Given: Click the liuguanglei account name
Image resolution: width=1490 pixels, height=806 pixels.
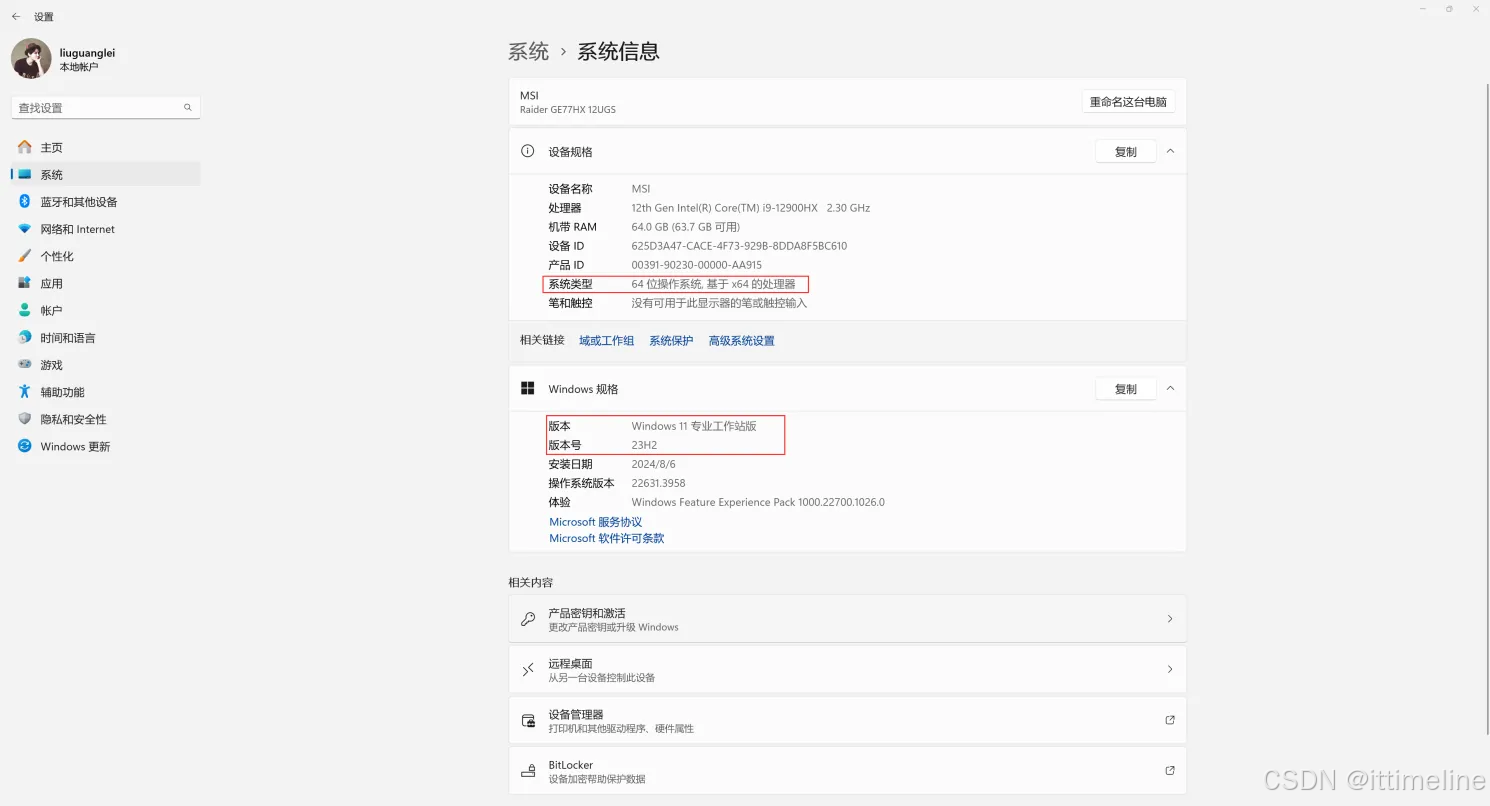Looking at the screenshot, I should coord(87,53).
